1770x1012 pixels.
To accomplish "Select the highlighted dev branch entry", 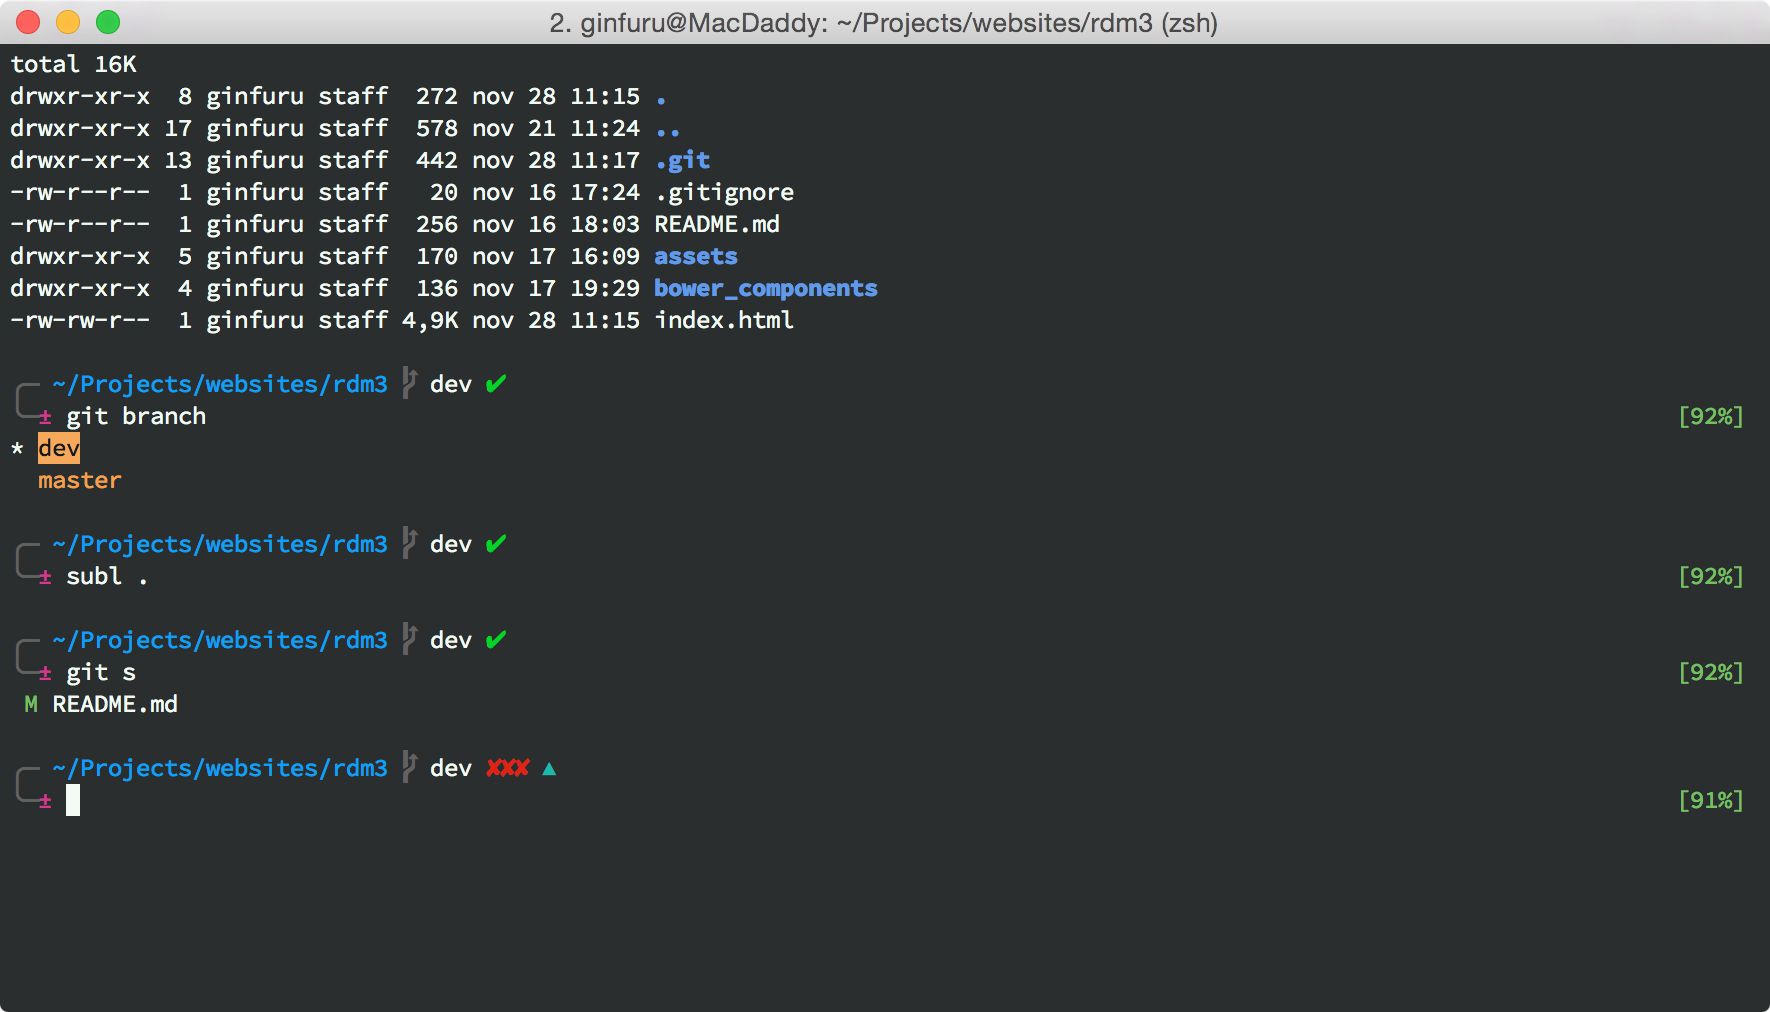I will click(x=59, y=448).
